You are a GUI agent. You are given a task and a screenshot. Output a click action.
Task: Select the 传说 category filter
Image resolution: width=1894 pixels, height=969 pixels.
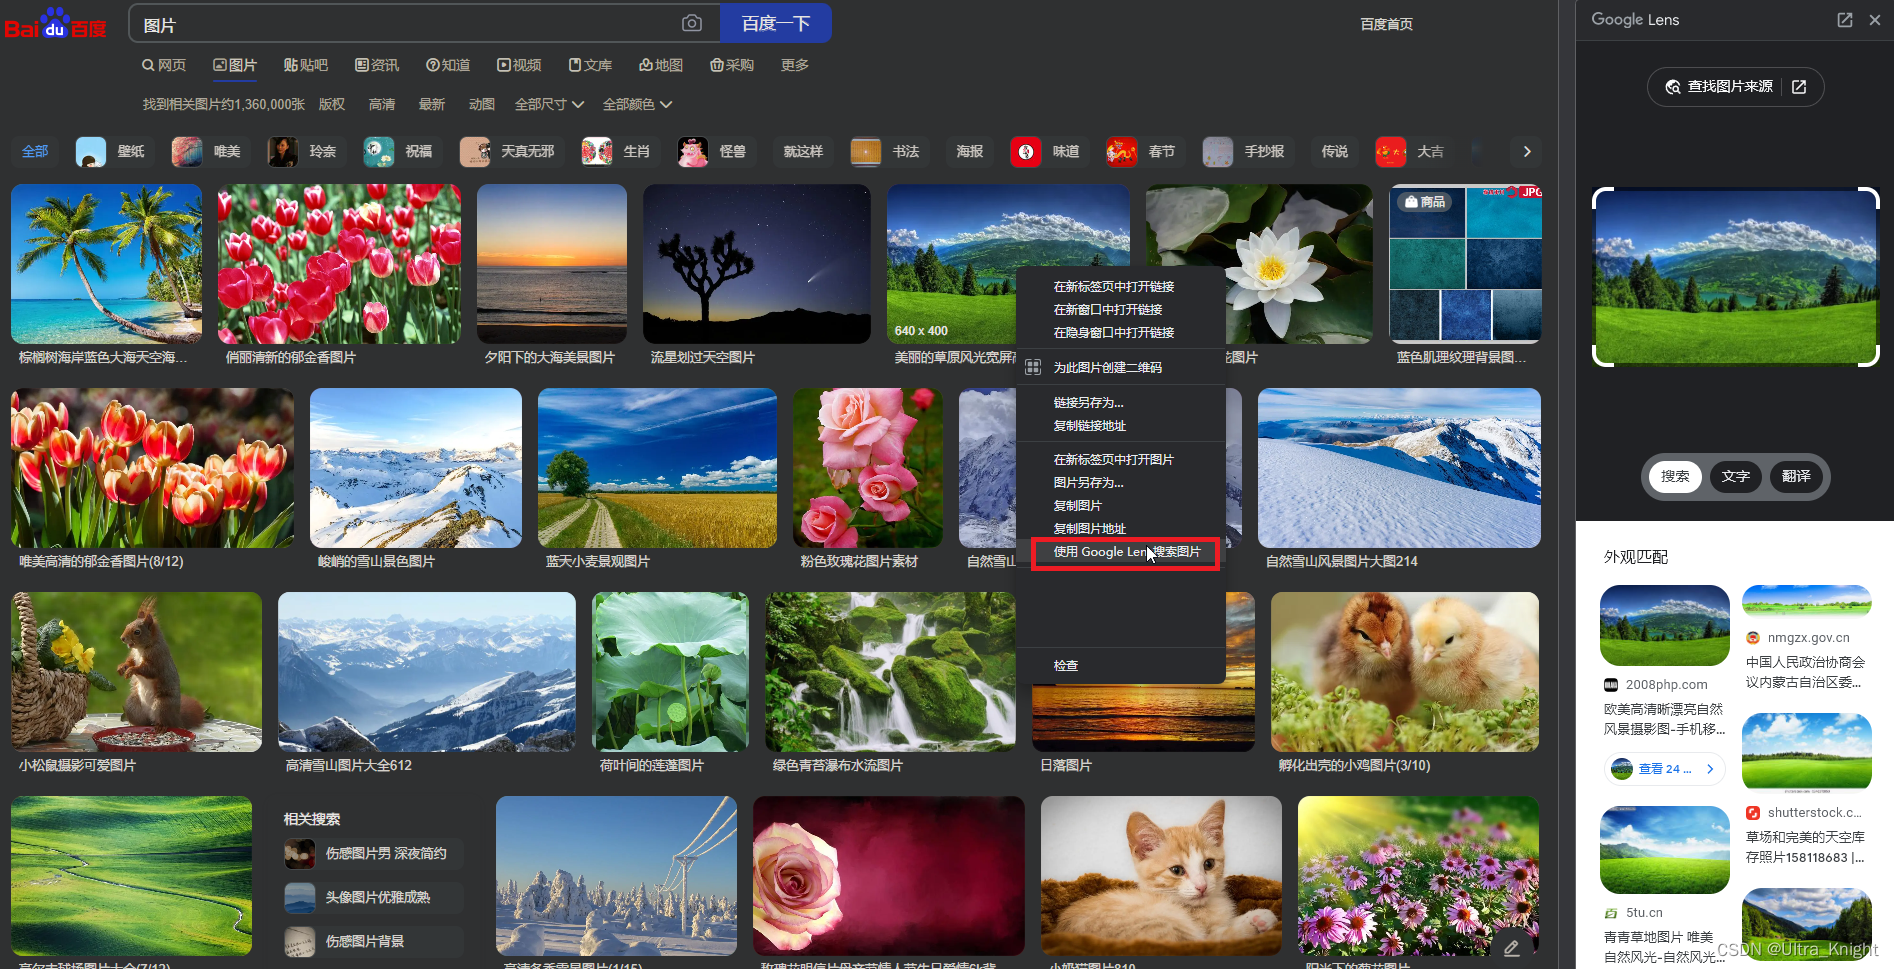[1334, 152]
